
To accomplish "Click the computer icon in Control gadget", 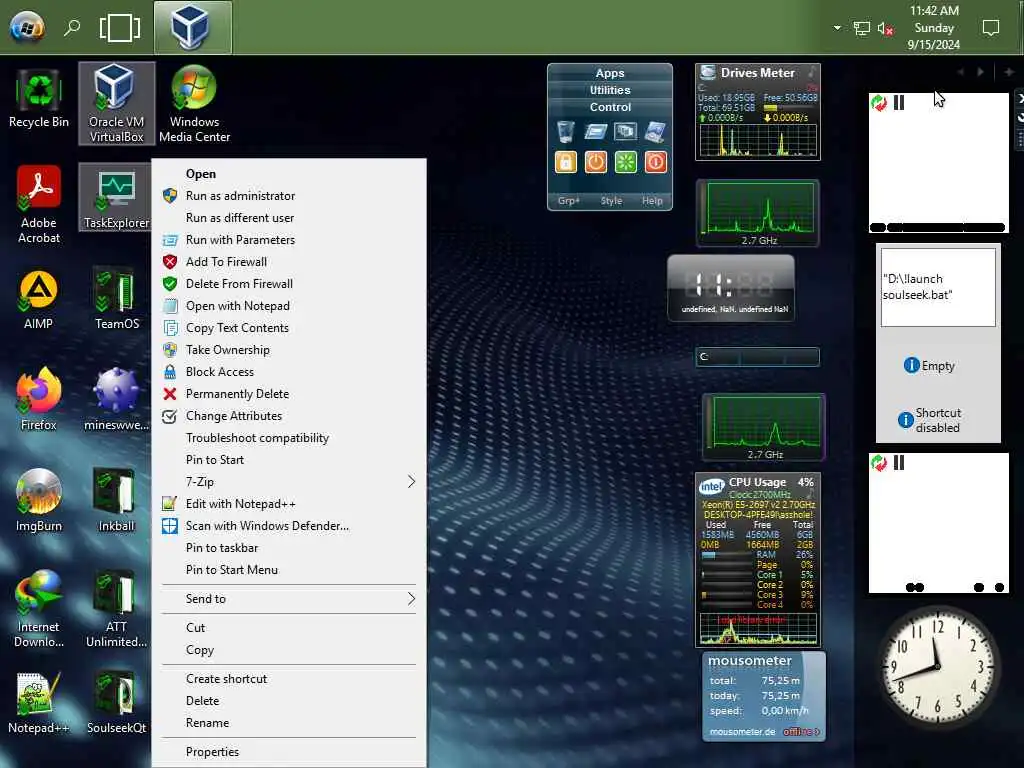I will [656, 131].
